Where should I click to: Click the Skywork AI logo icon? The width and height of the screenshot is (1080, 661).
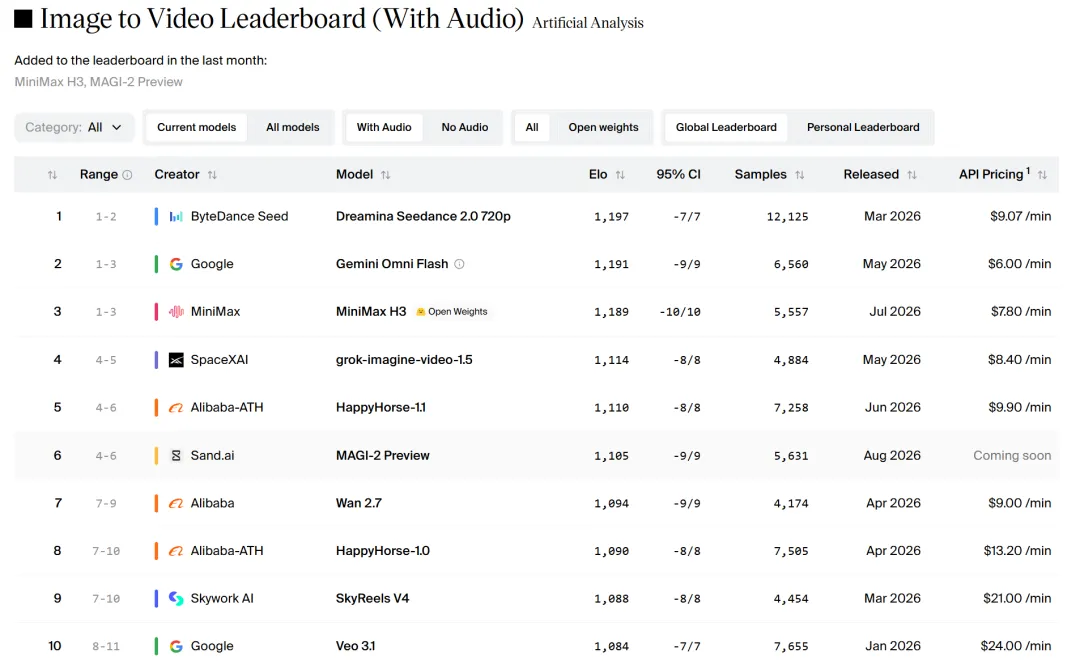176,598
